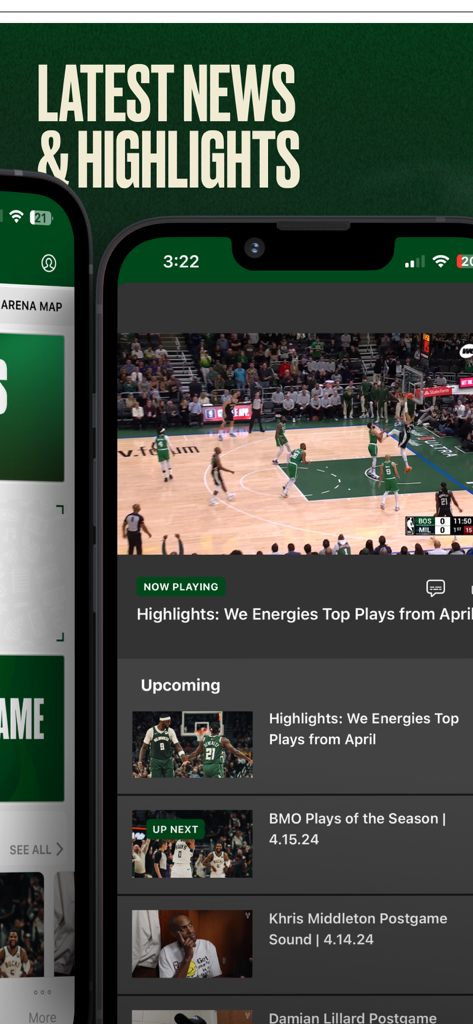Screen dimensions: 473x1024
Task: Tap the BOS MIL scoreboard in video
Action: point(439,526)
